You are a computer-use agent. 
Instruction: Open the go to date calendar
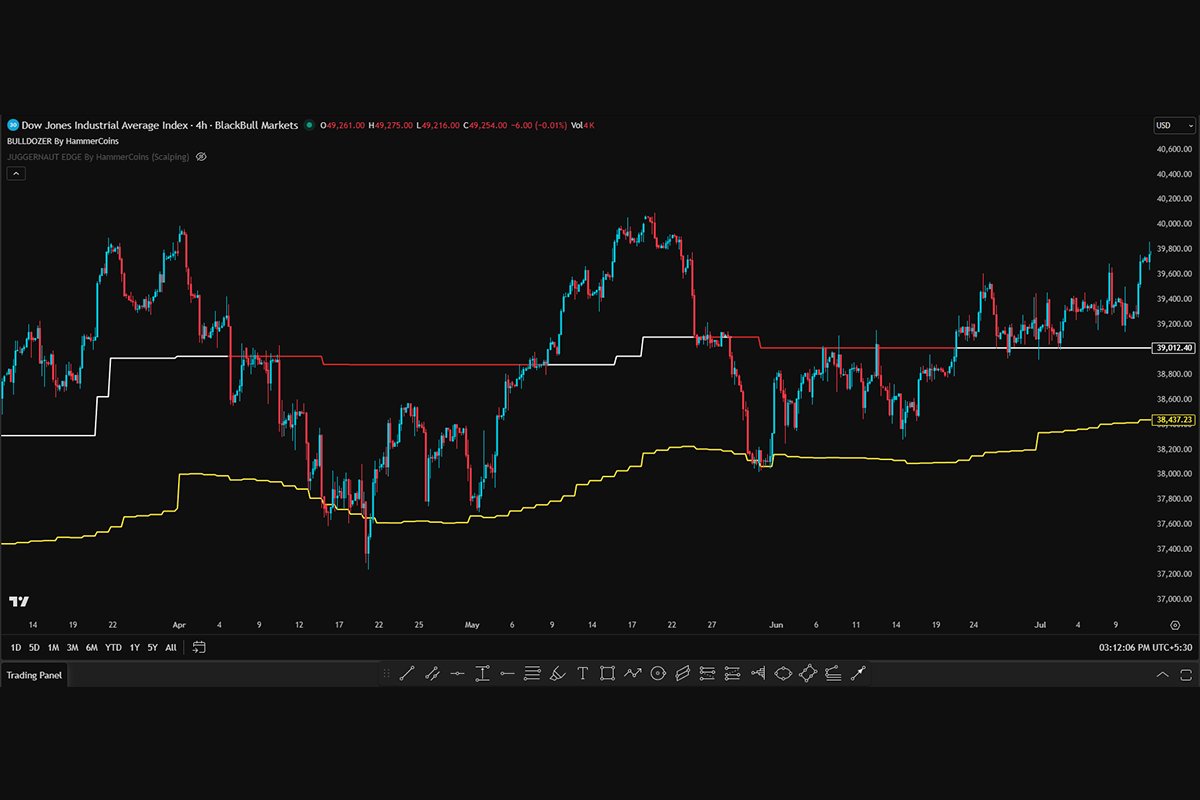199,647
